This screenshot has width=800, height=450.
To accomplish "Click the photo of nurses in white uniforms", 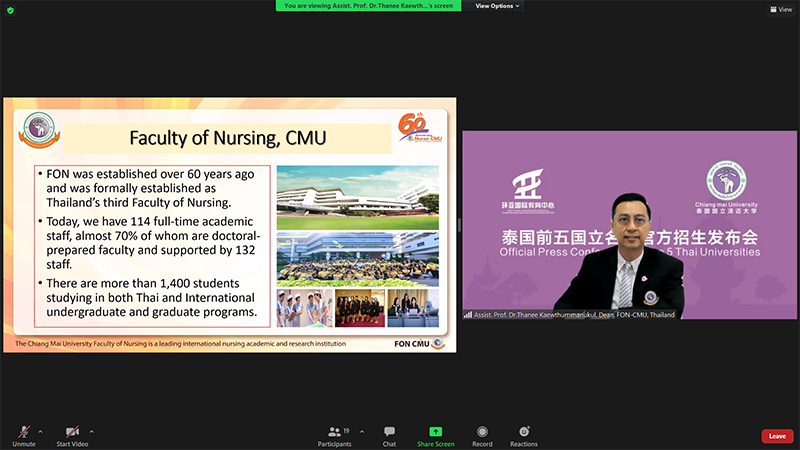I will point(305,308).
